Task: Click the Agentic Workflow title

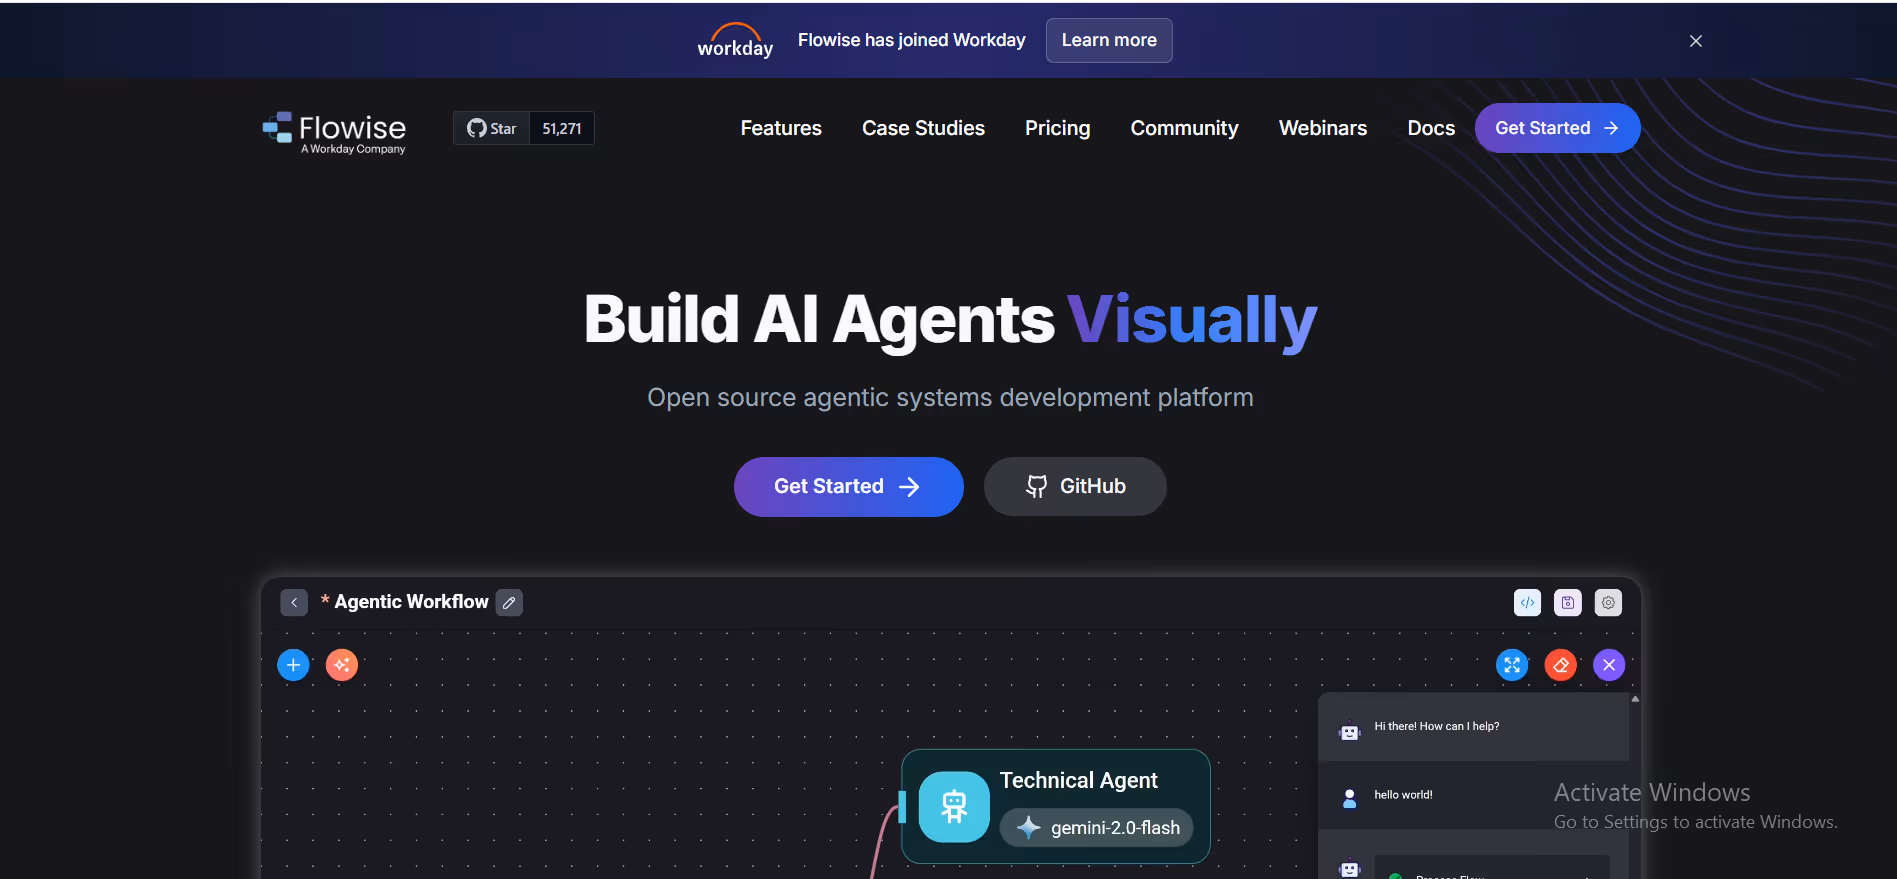Action: [411, 602]
